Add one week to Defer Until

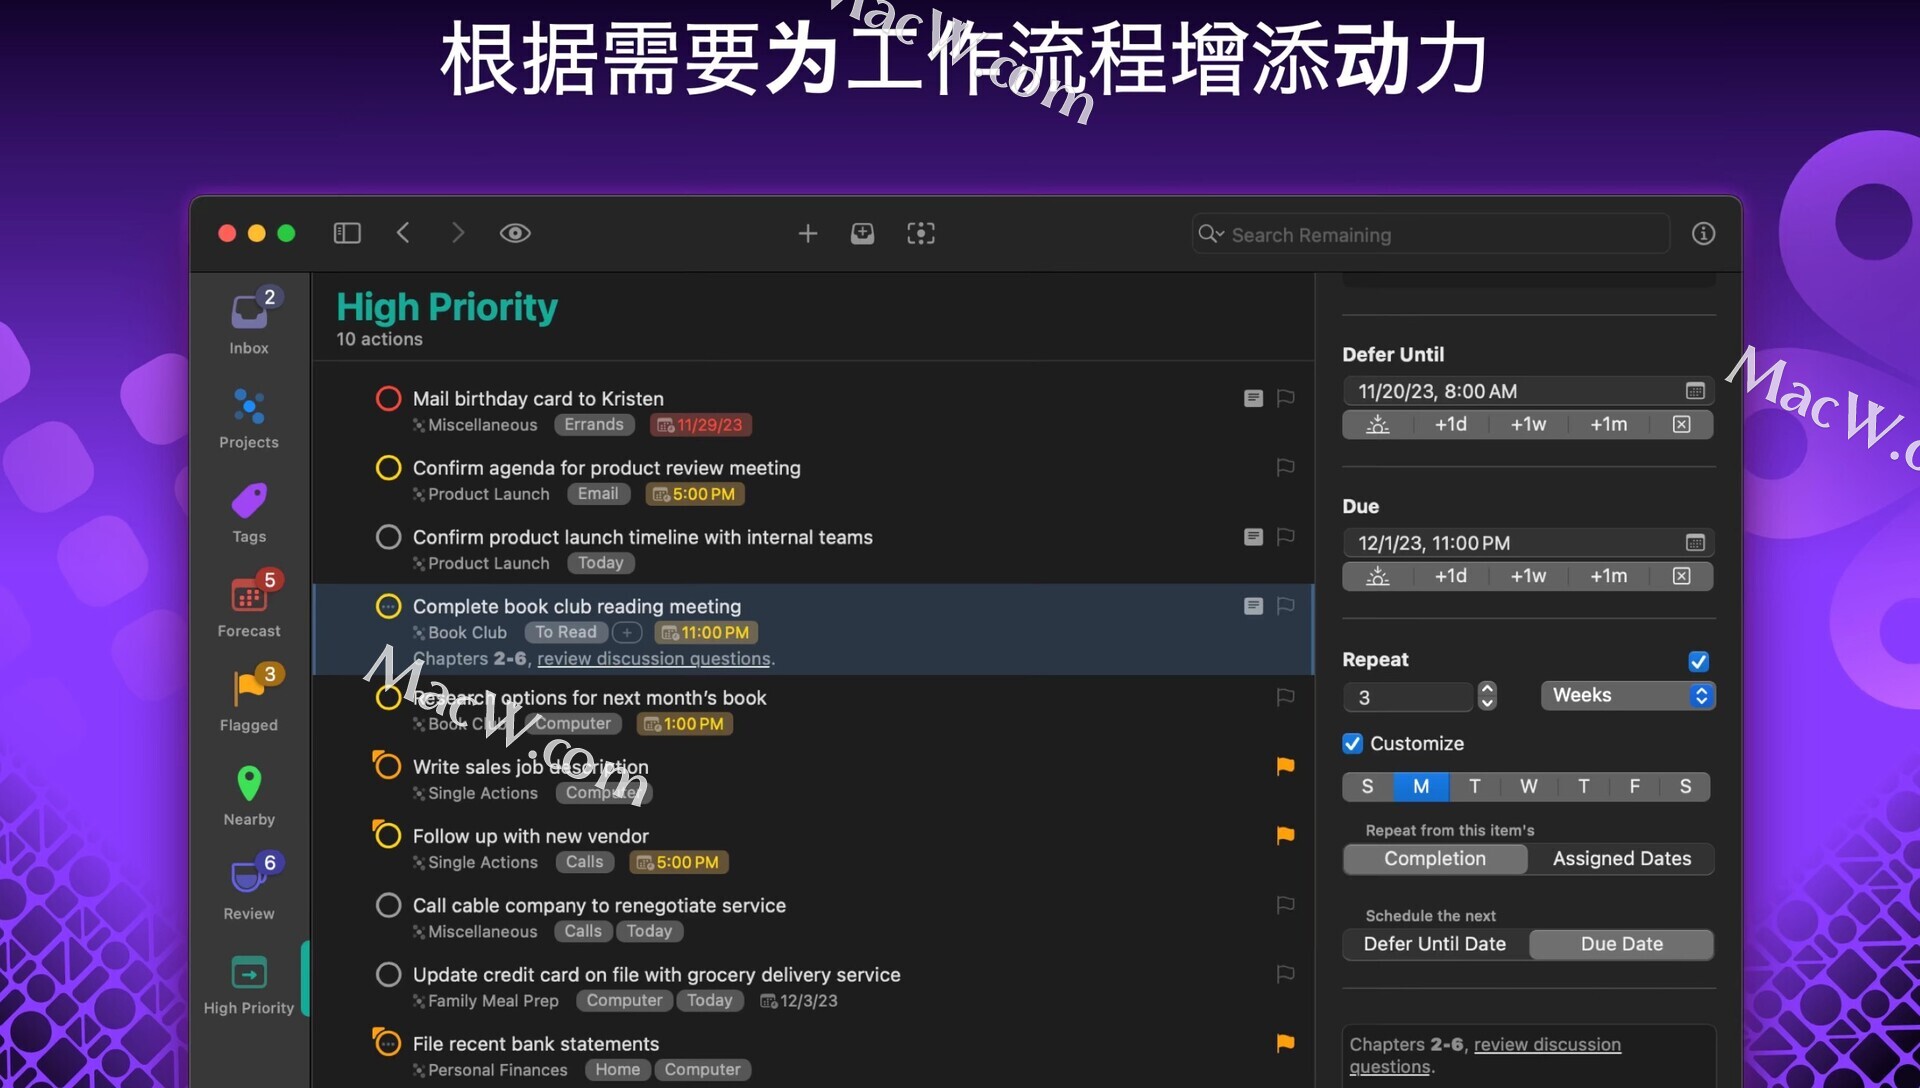pyautogui.click(x=1528, y=424)
